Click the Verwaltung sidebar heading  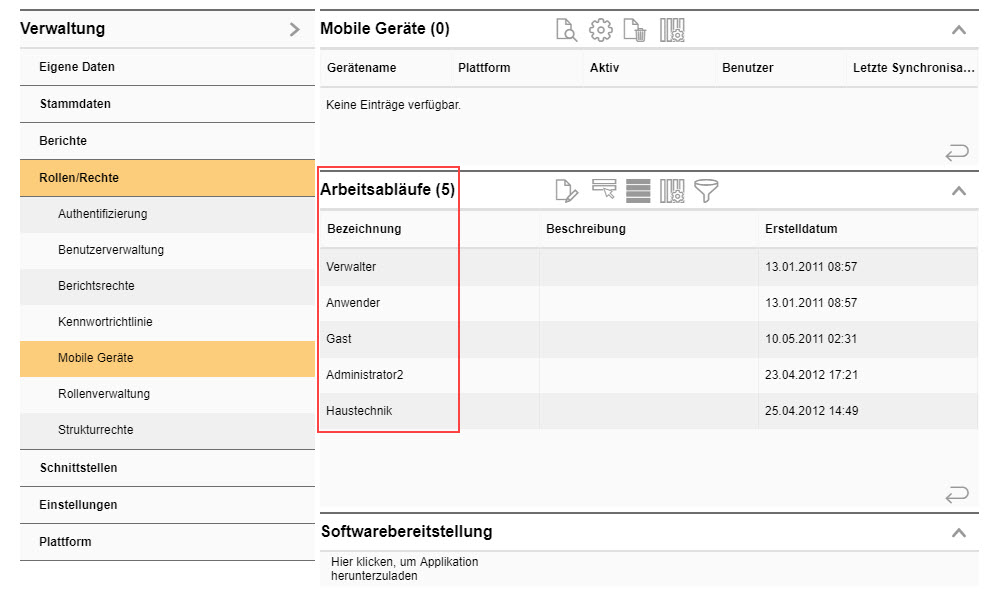point(62,29)
